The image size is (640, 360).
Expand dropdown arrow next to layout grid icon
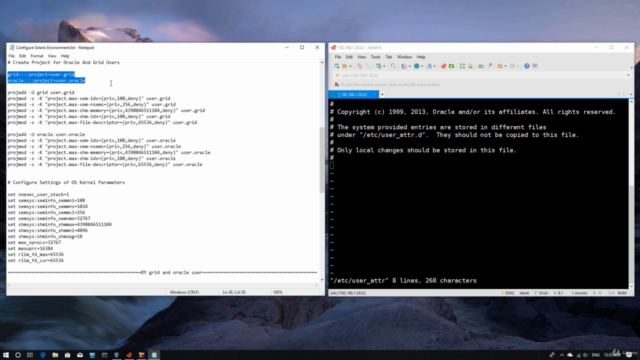[x=518, y=66]
